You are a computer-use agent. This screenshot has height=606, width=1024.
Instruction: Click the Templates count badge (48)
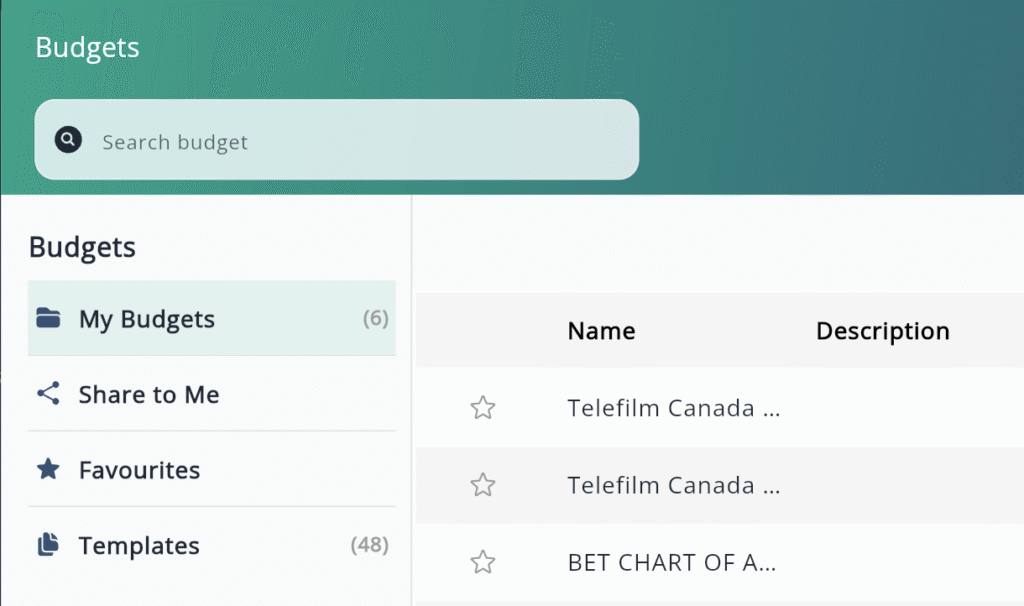tap(369, 545)
